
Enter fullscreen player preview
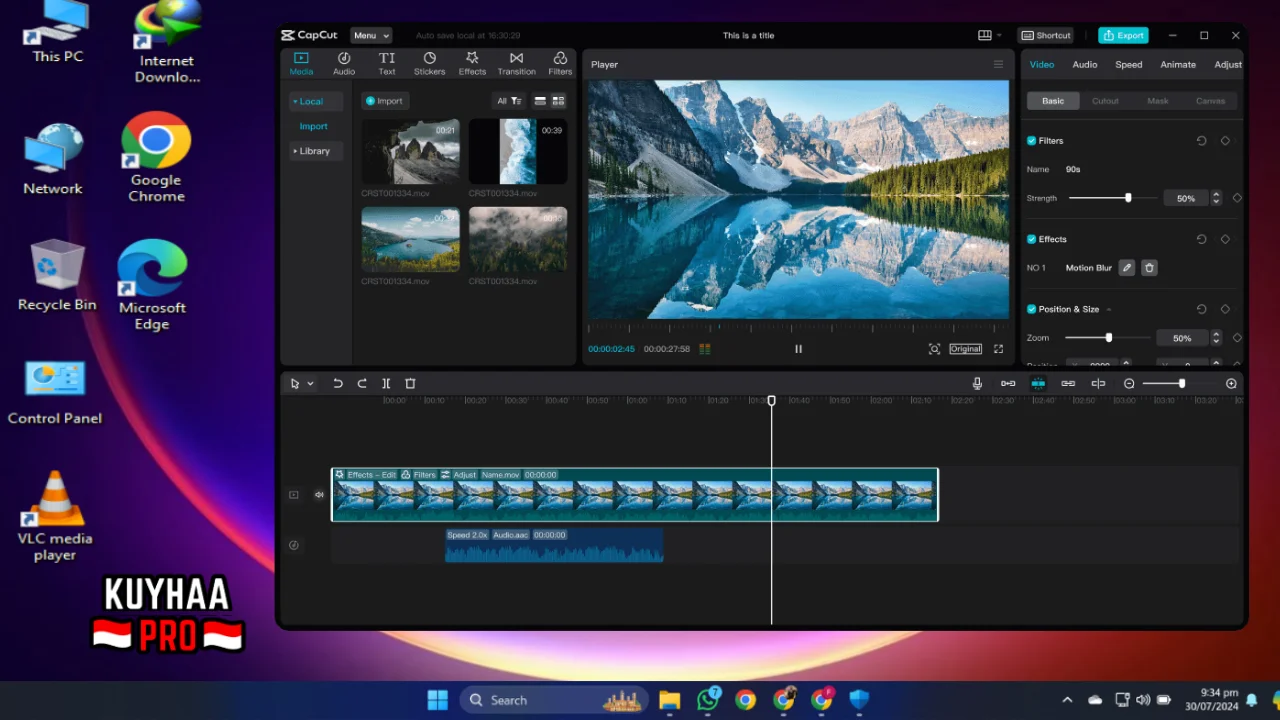click(998, 349)
